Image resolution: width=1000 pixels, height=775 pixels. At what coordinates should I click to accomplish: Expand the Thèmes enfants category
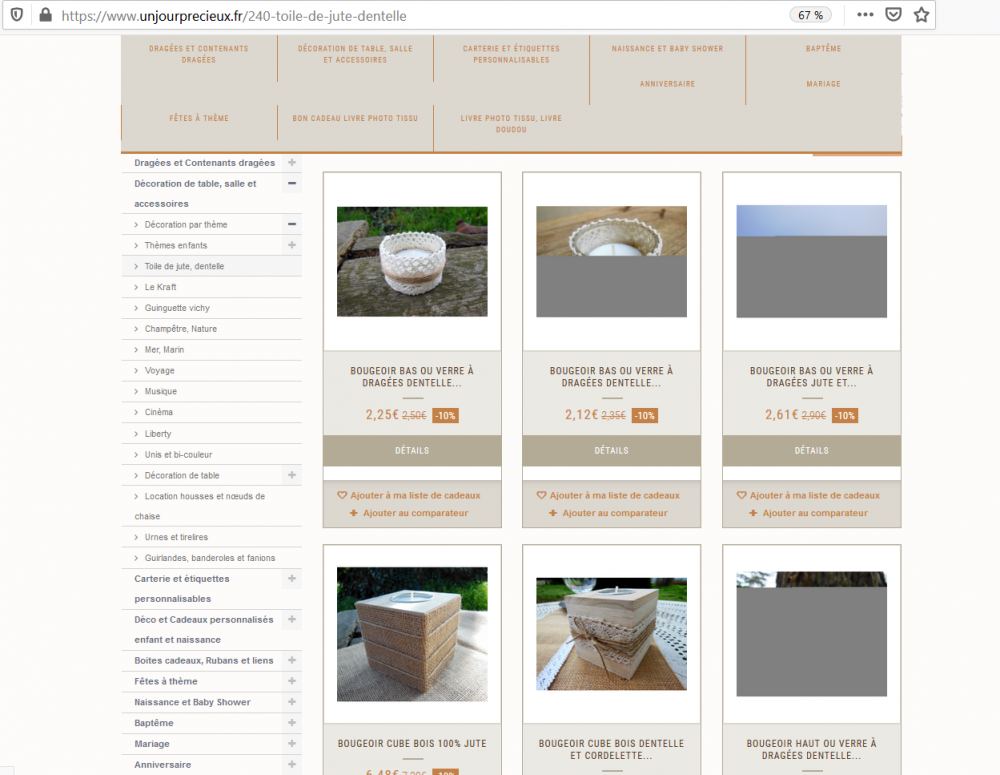pos(291,245)
